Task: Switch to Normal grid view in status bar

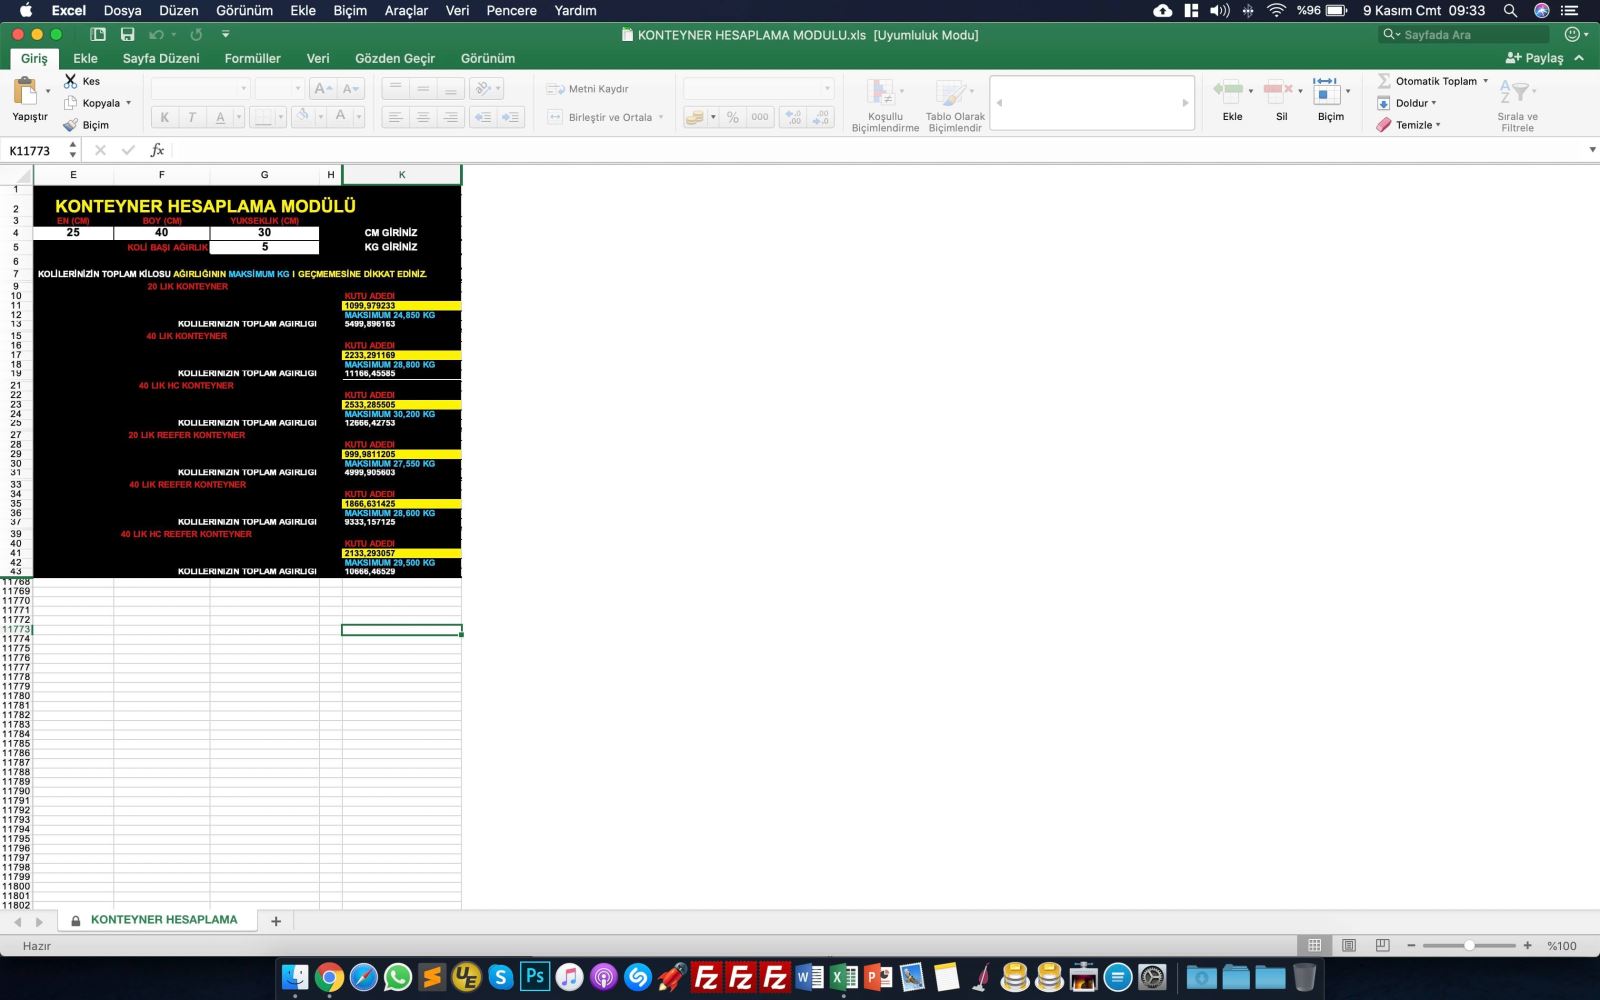Action: (1315, 946)
